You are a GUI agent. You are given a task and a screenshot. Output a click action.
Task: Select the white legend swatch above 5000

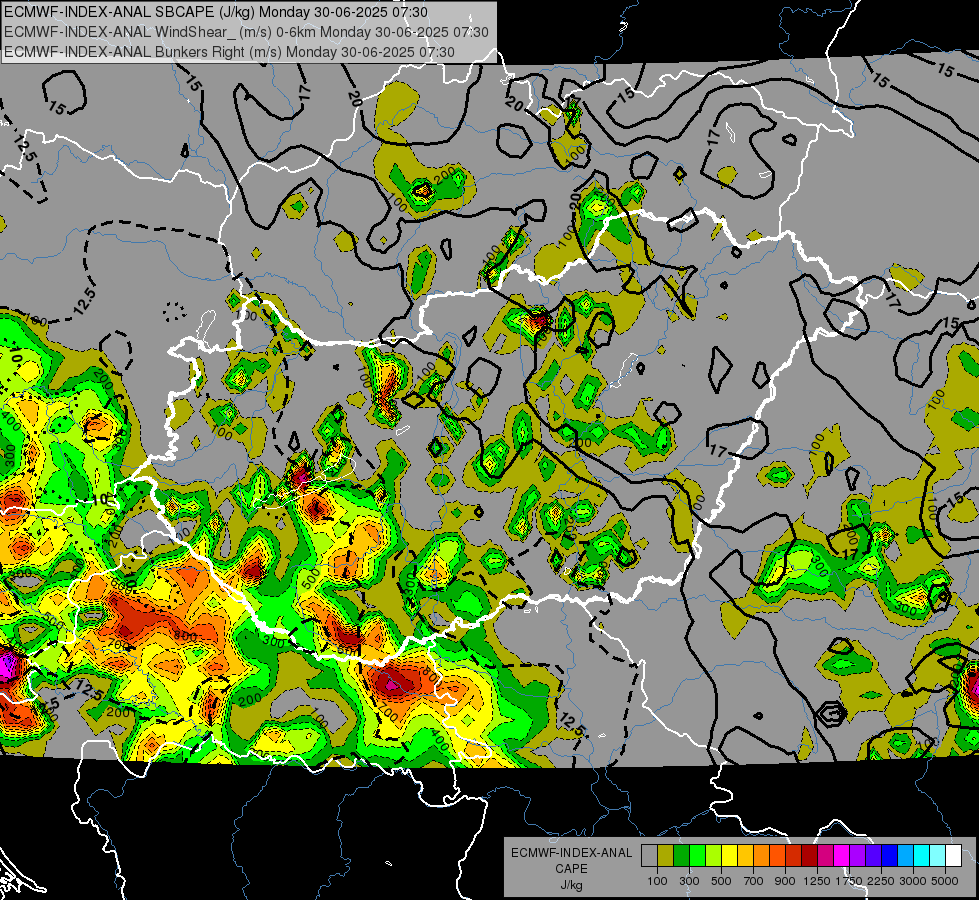(x=953, y=855)
